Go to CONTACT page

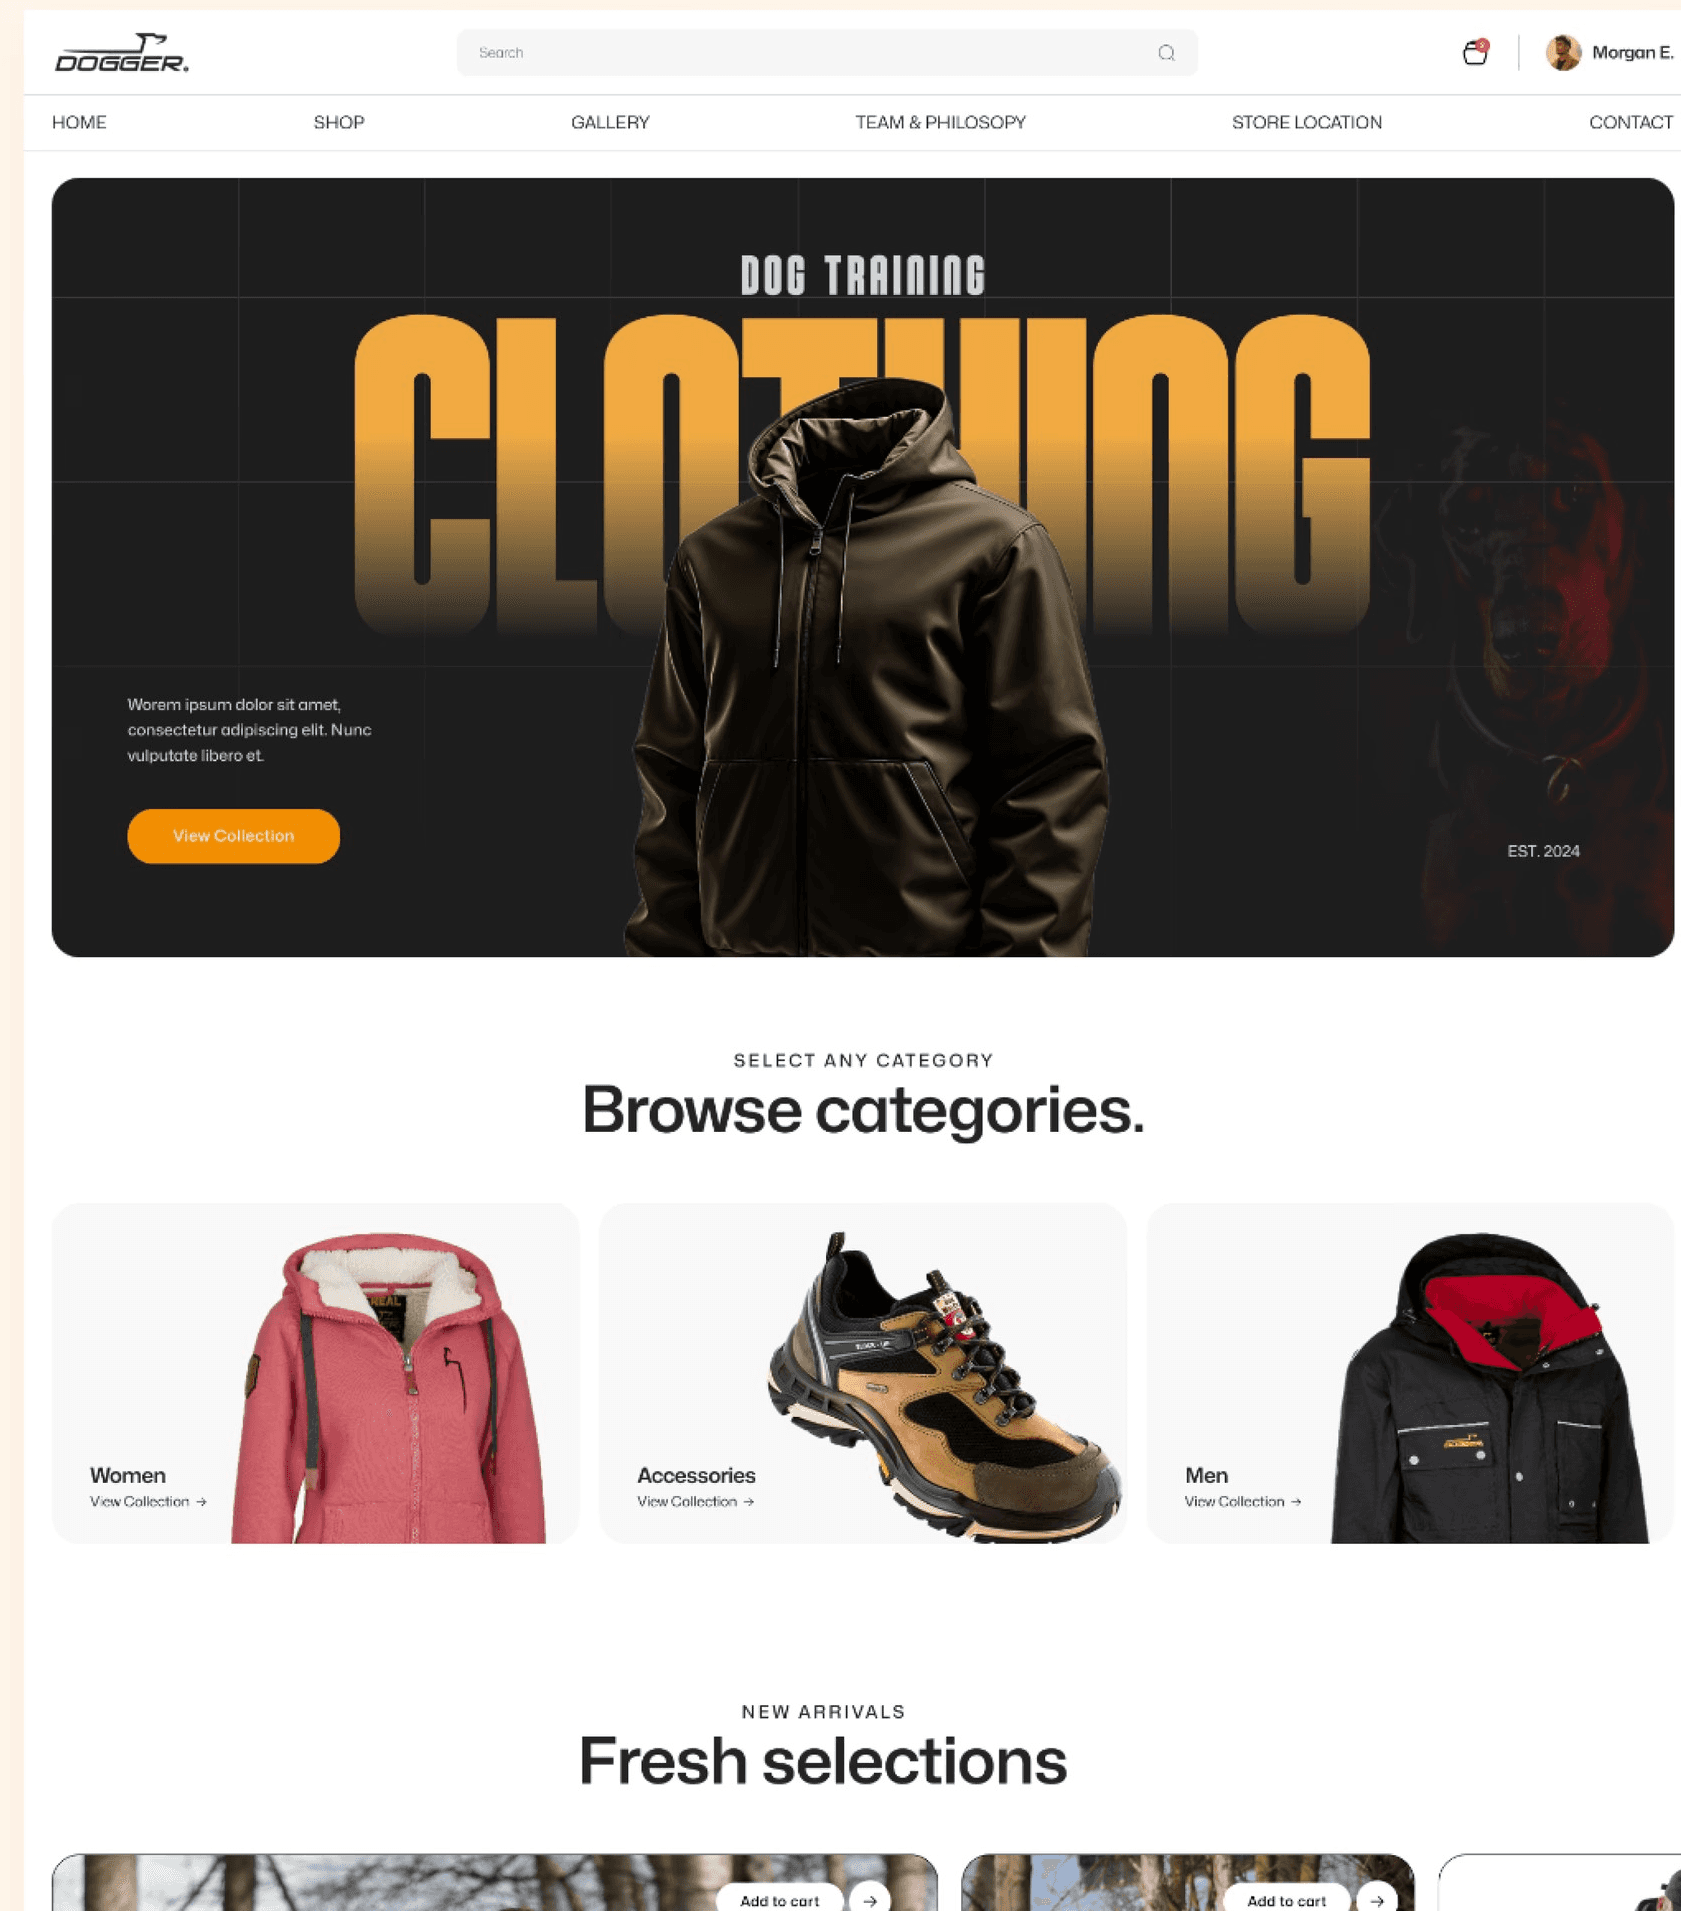pyautogui.click(x=1631, y=122)
